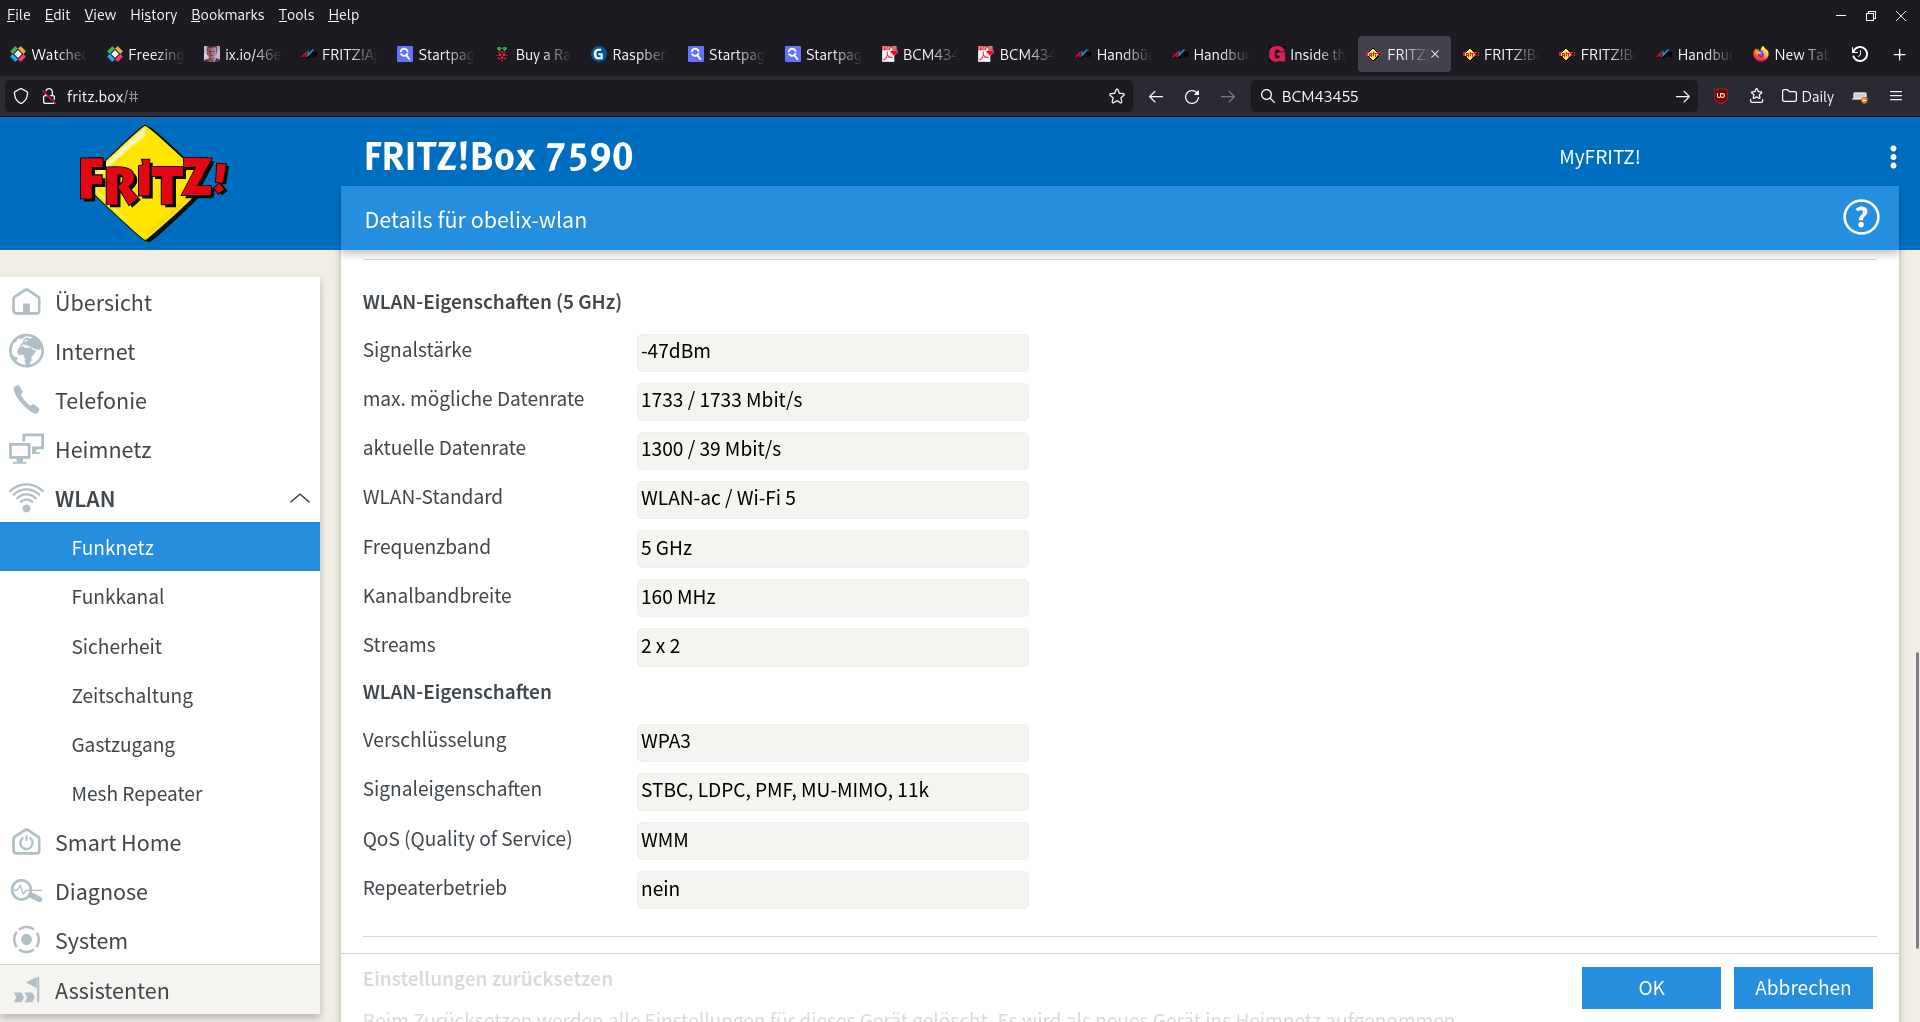Open the uBlock Origin extension icon
Viewport: 1920px width, 1022px height.
[x=1720, y=97]
